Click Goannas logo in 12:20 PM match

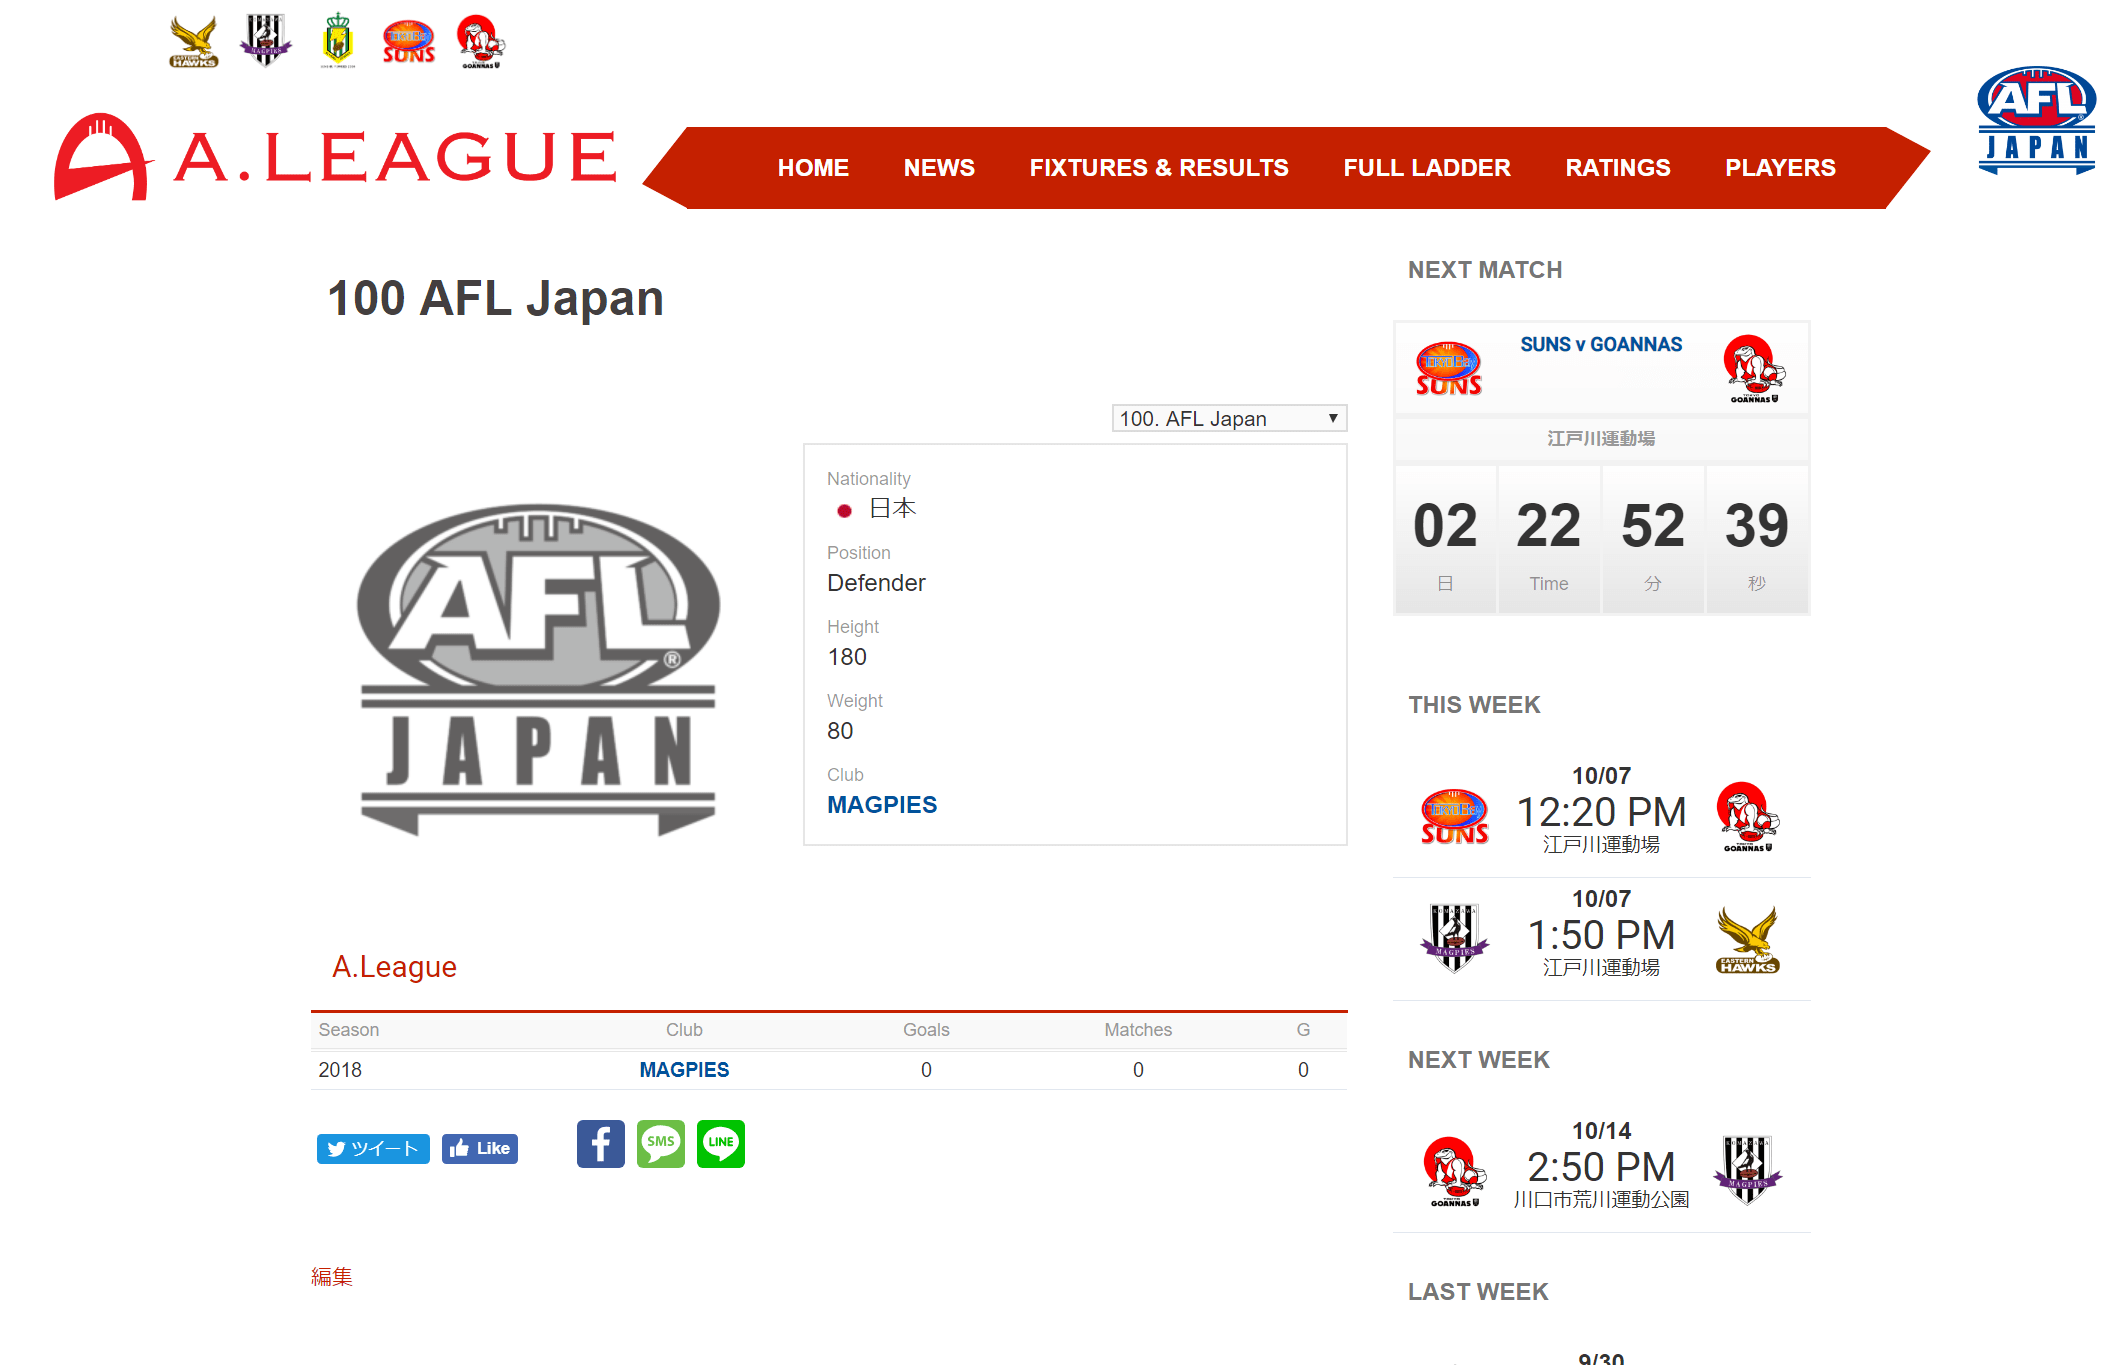pyautogui.click(x=1747, y=817)
